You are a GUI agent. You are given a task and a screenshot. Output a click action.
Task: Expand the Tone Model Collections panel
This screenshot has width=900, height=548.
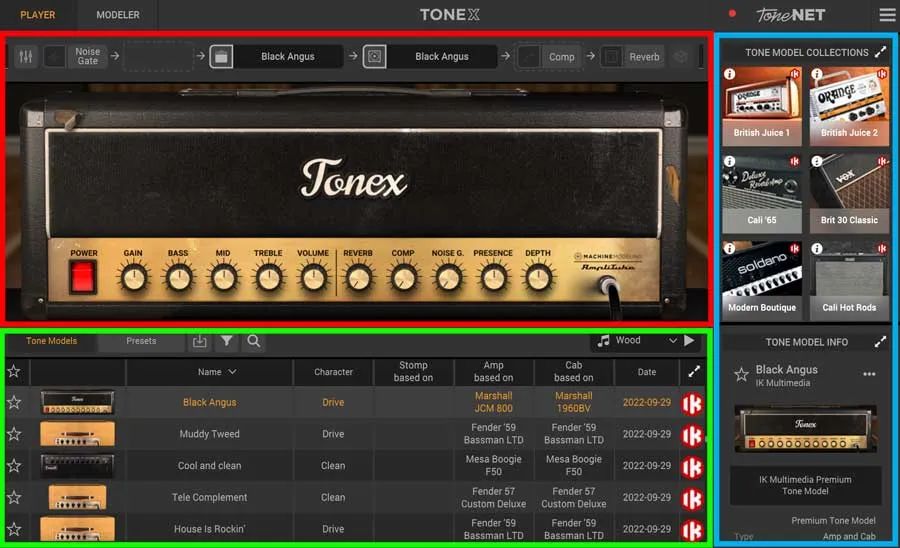(x=880, y=52)
